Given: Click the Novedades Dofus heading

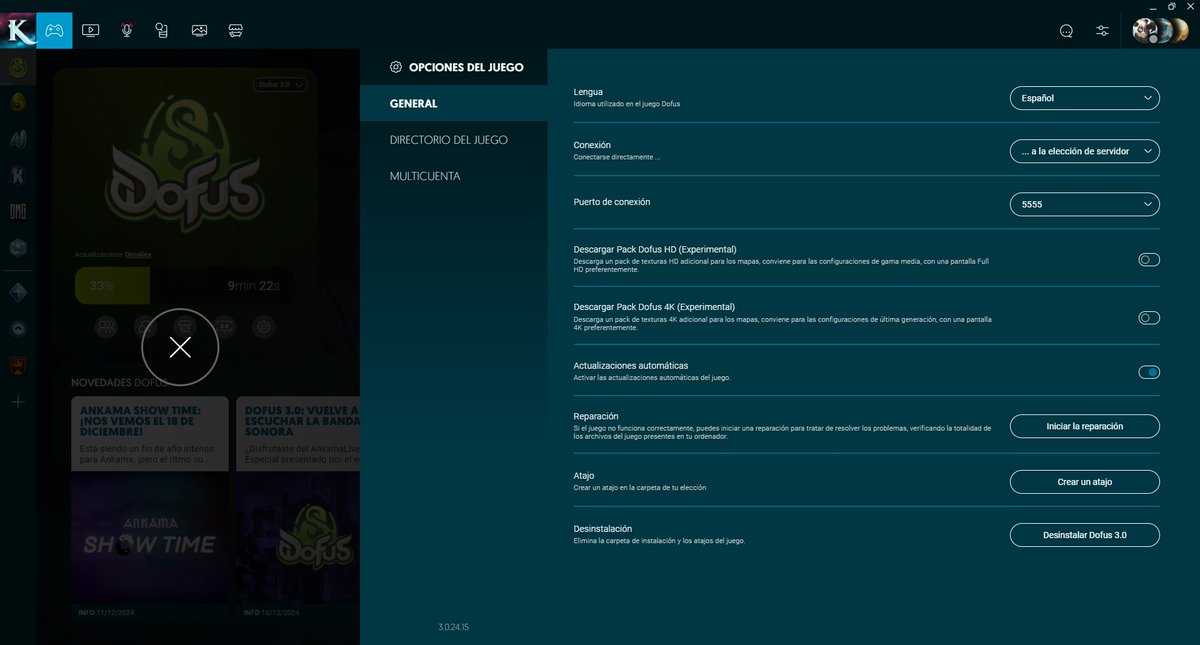Looking at the screenshot, I should (118, 383).
